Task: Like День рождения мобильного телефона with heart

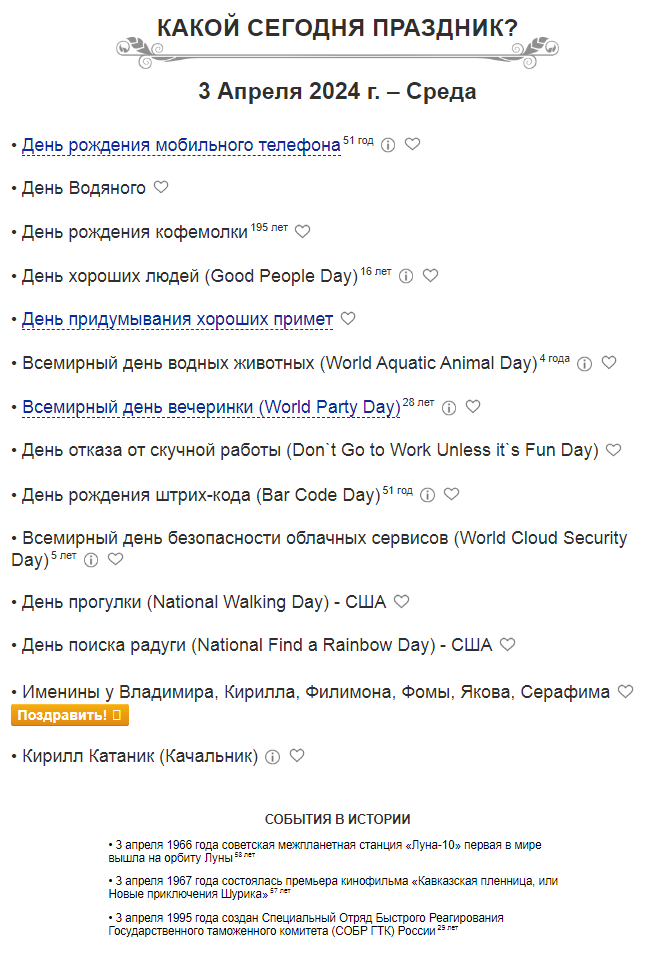Action: tap(412, 144)
